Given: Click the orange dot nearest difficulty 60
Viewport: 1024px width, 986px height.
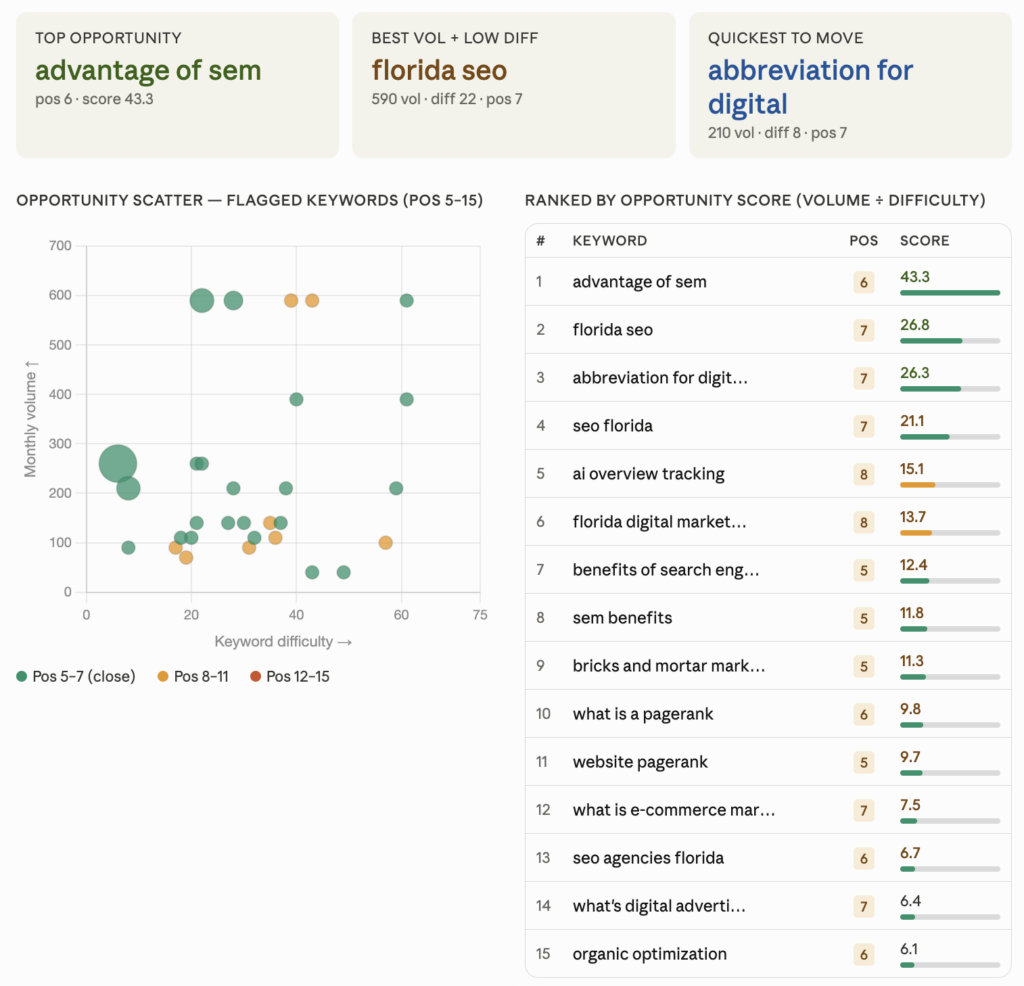Looking at the screenshot, I should 385,543.
